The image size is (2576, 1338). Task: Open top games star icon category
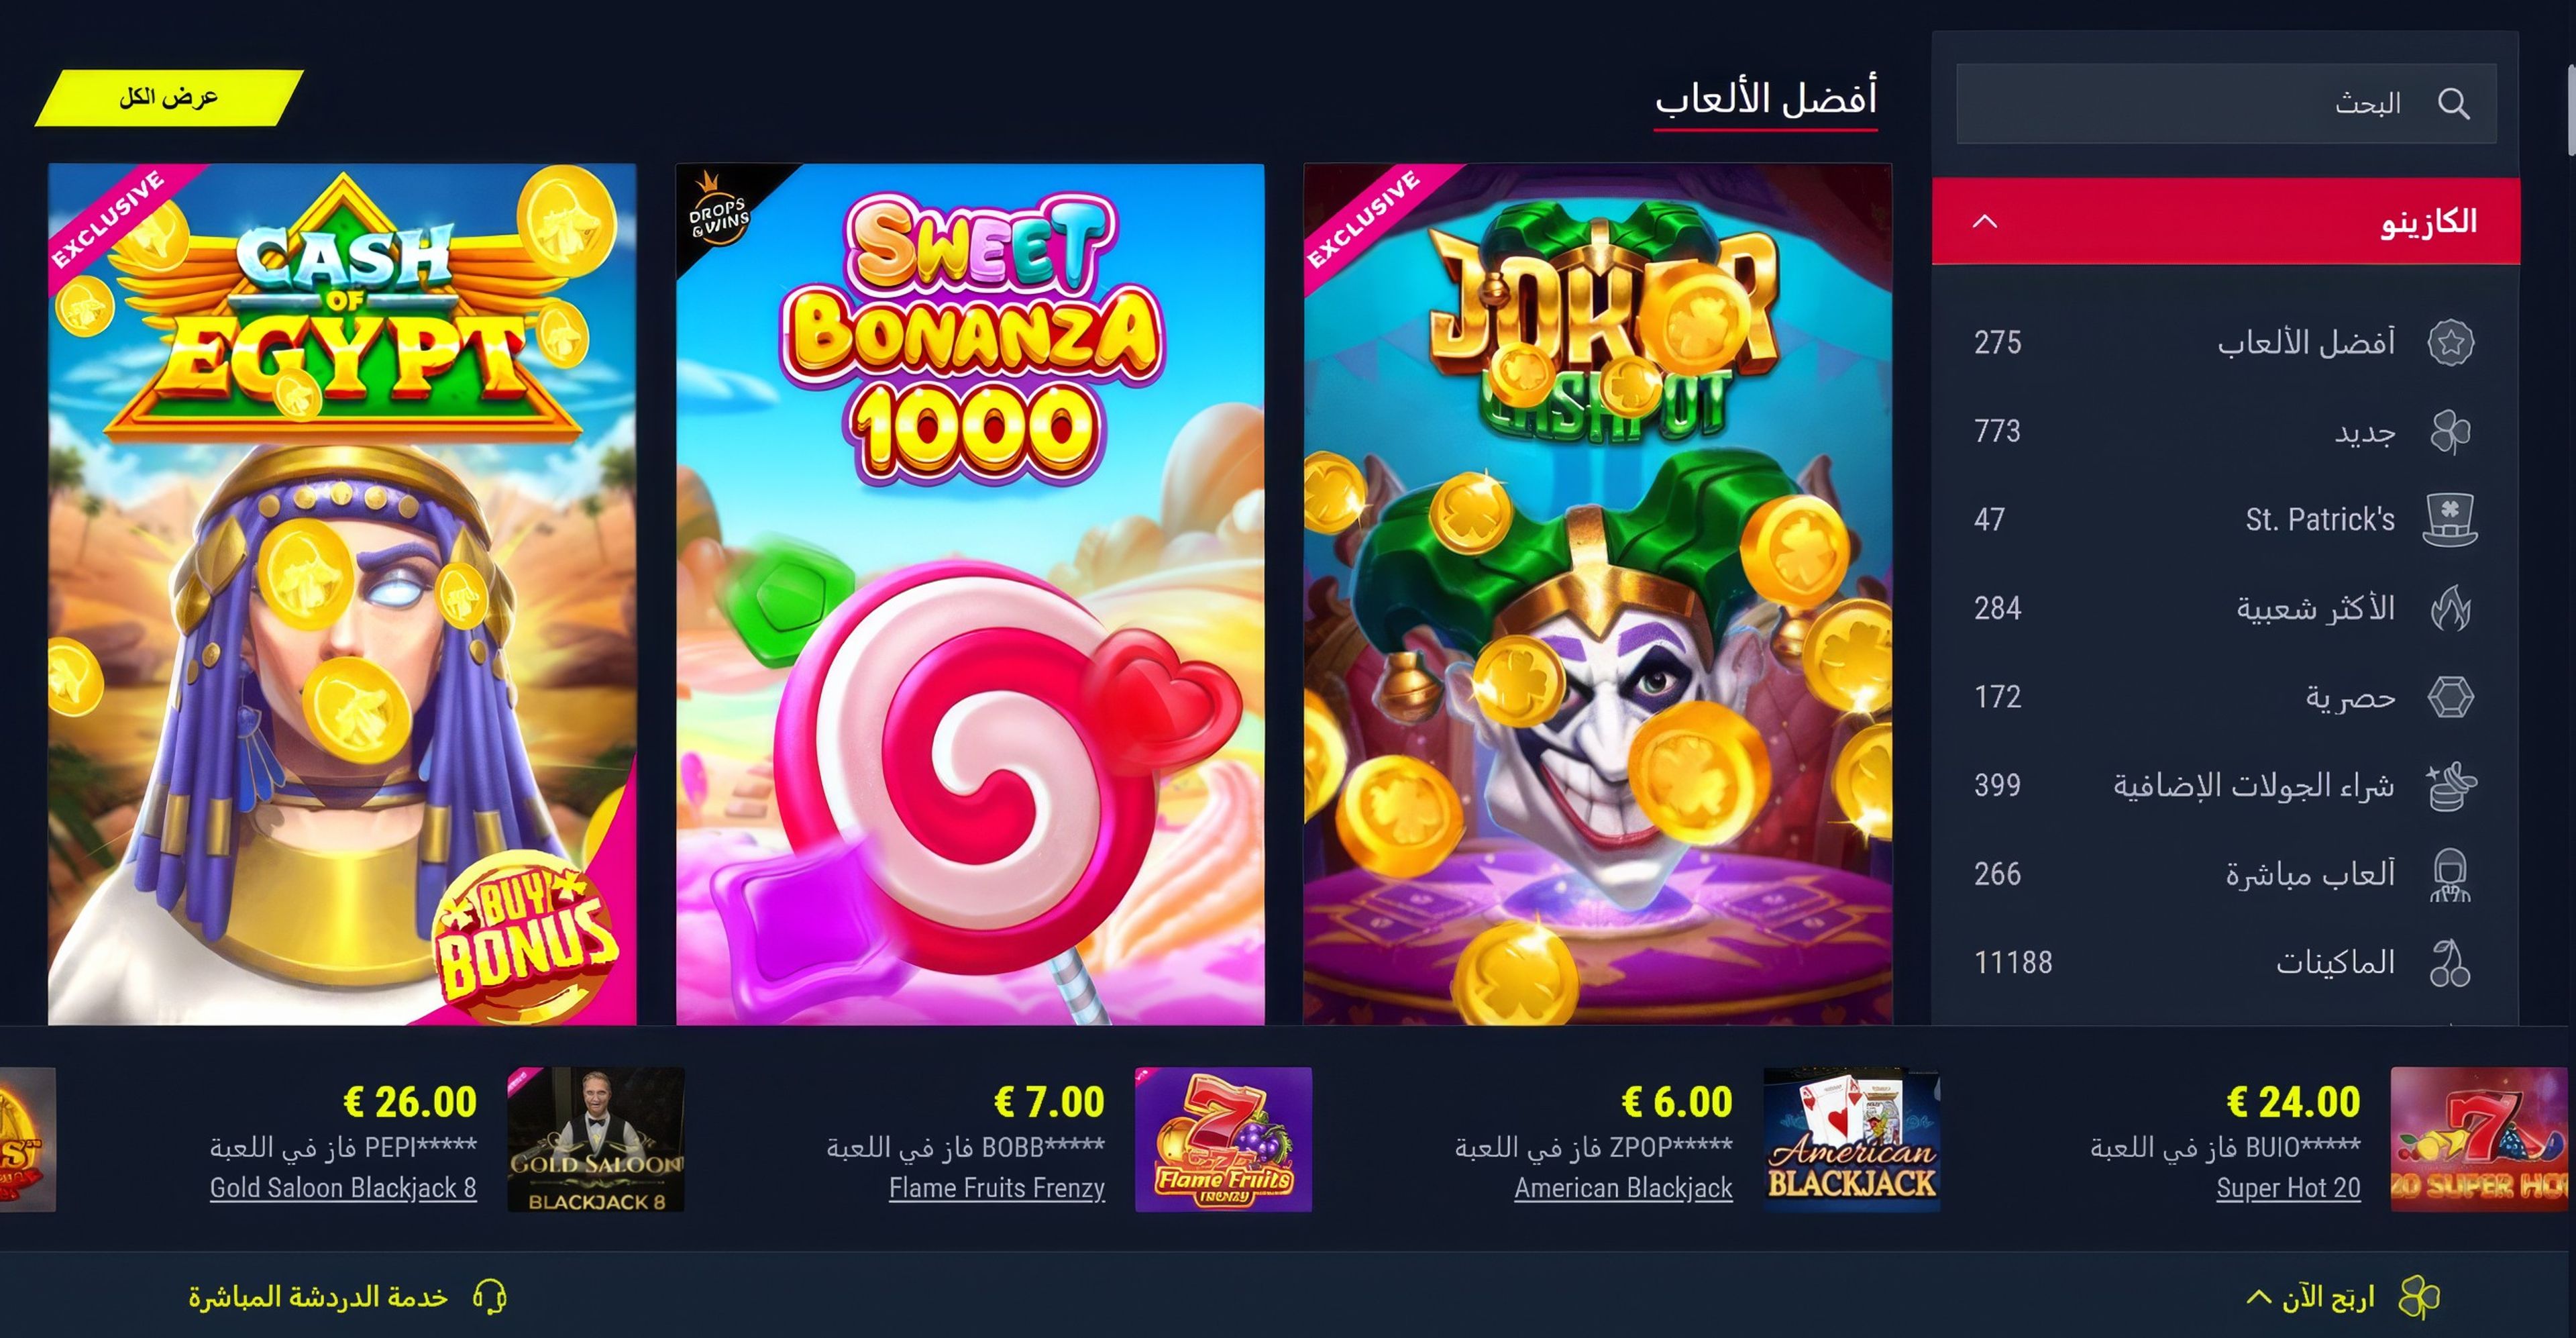(x=2450, y=343)
